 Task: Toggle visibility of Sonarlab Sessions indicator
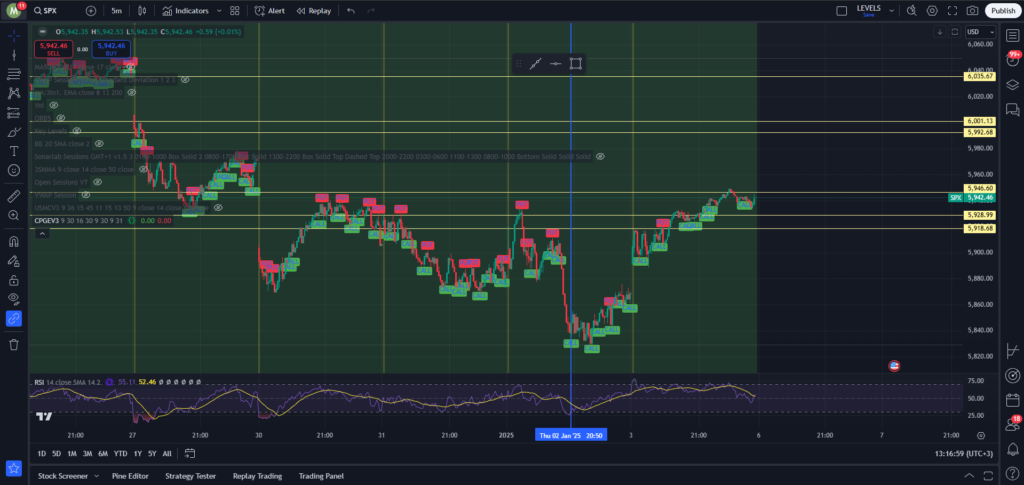pos(600,157)
